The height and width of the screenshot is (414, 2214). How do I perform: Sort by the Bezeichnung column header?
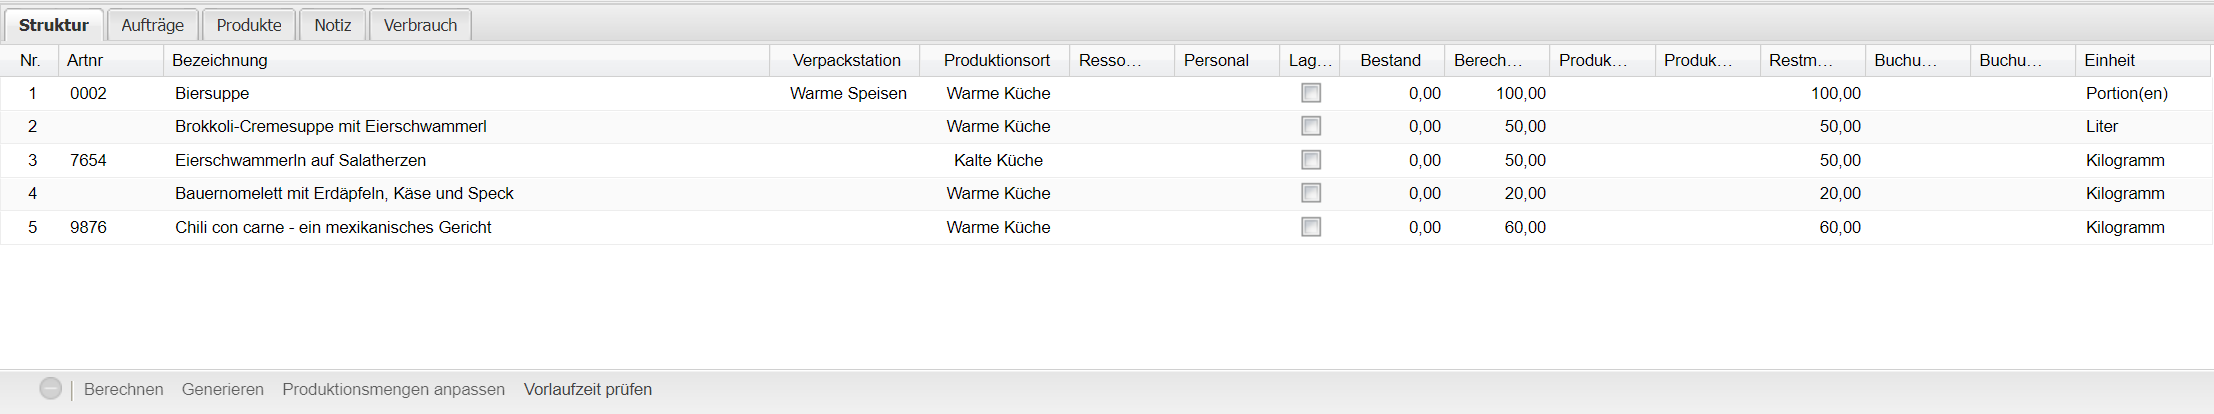point(220,60)
